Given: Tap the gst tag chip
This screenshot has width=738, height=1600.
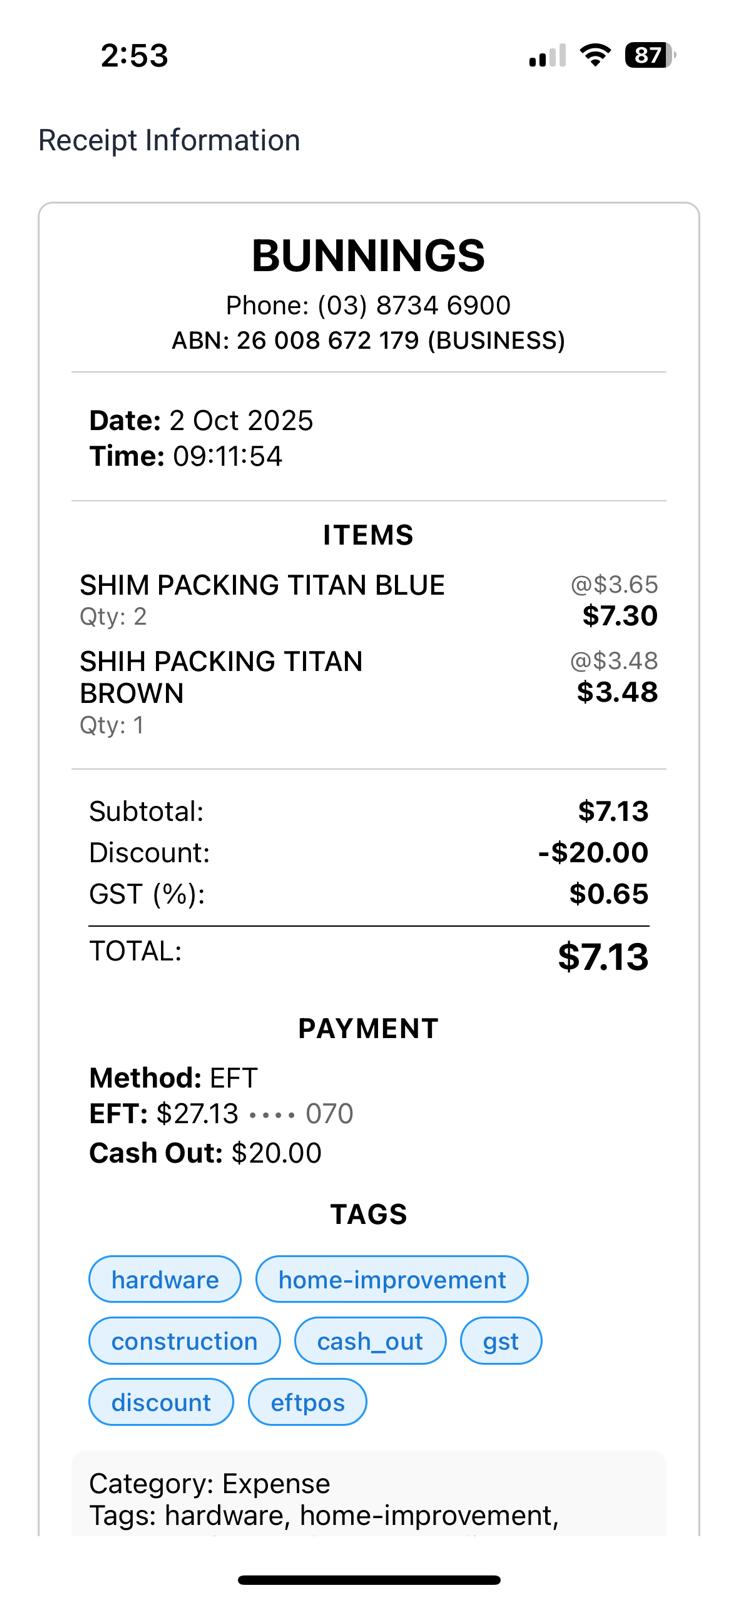Looking at the screenshot, I should pyautogui.click(x=501, y=1341).
